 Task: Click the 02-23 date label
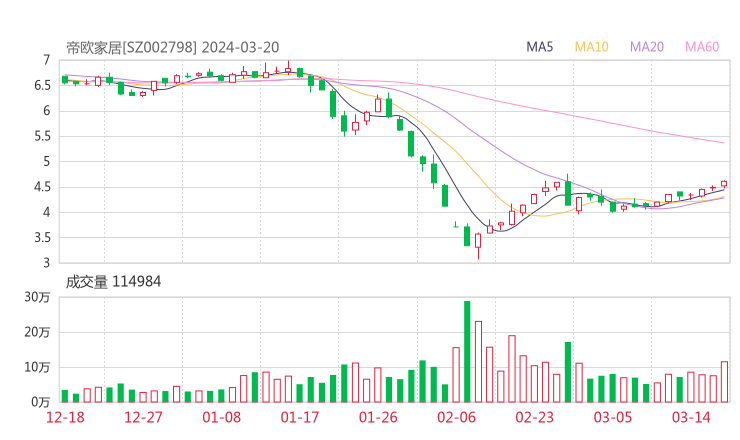[x=534, y=417]
